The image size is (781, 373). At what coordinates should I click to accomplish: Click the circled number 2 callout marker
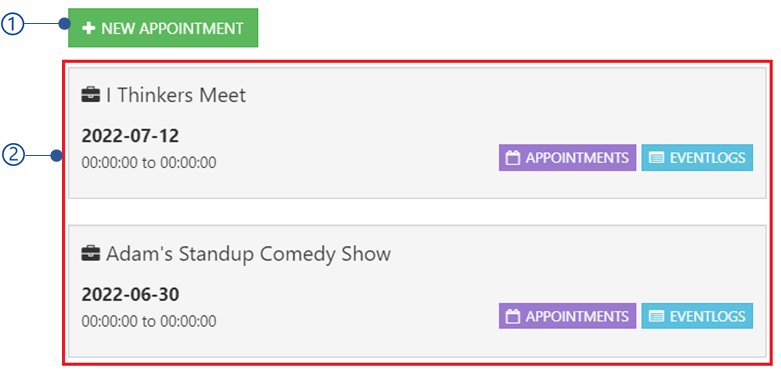click(13, 156)
